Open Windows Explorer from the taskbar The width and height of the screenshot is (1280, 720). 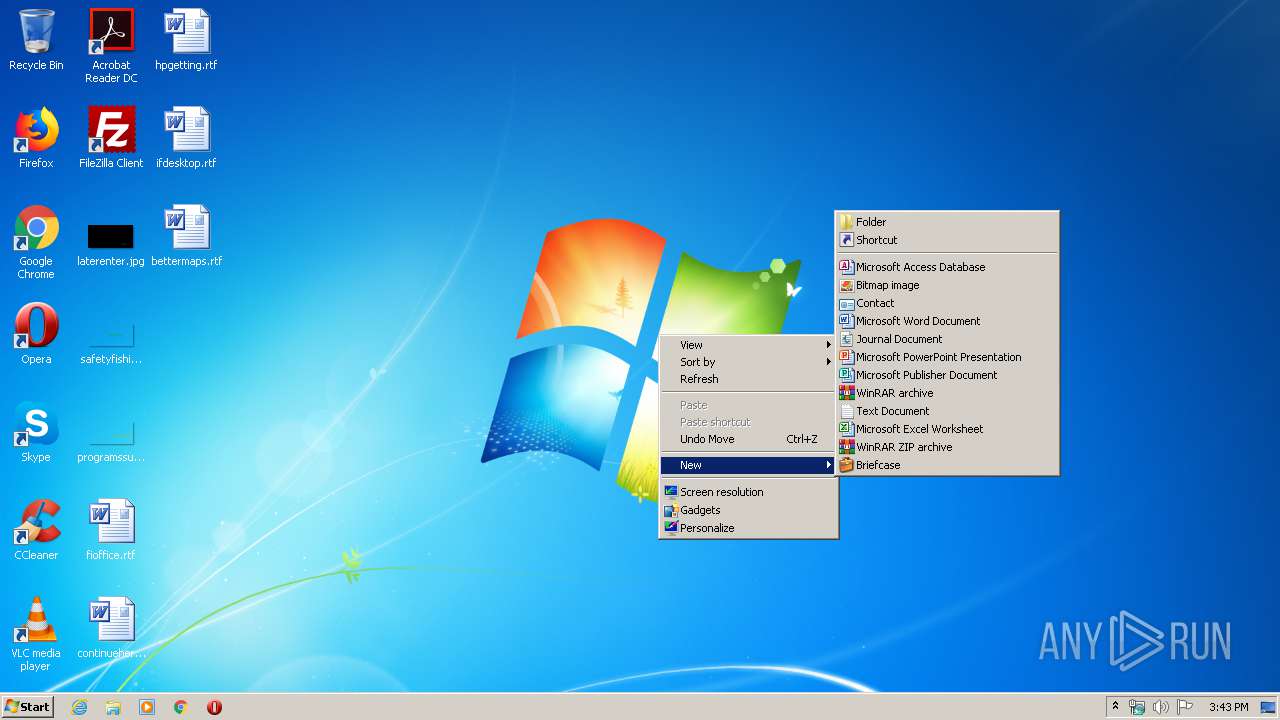click(x=113, y=707)
